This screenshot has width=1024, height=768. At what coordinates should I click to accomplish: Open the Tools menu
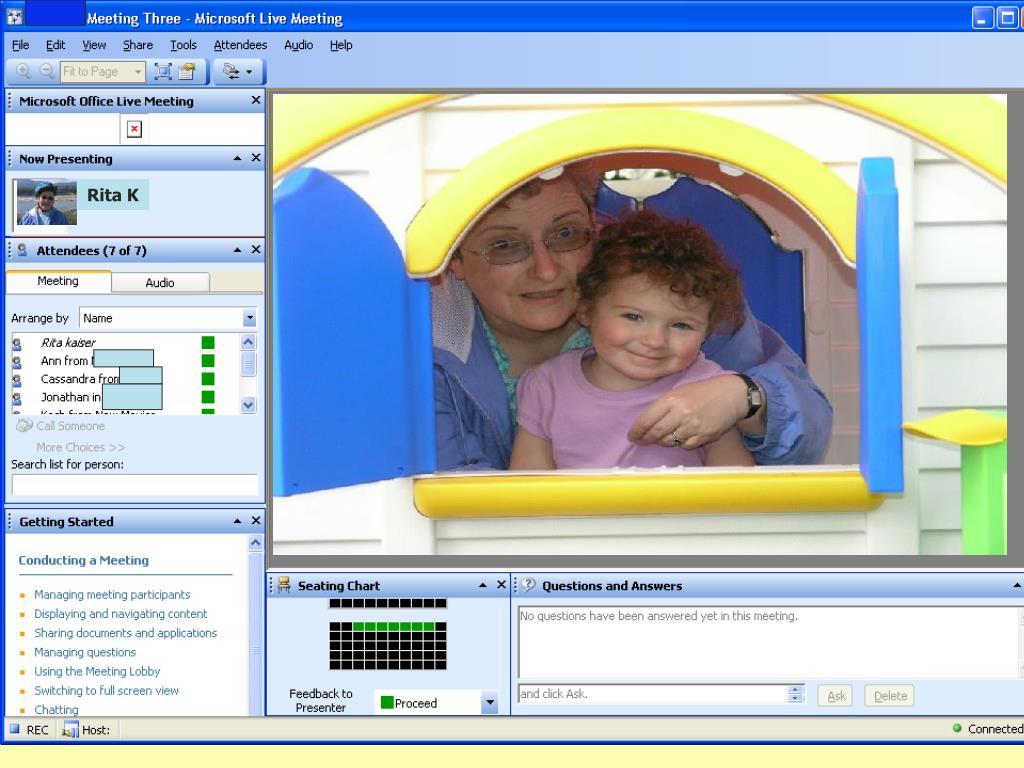click(184, 45)
